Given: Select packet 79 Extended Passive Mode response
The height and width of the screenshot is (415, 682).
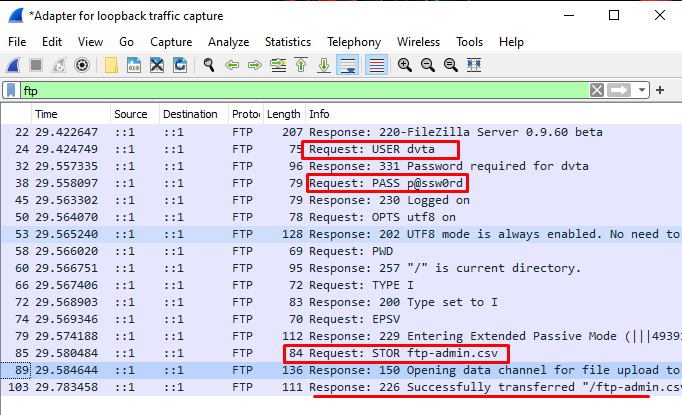Looking at the screenshot, I should click(341, 336).
